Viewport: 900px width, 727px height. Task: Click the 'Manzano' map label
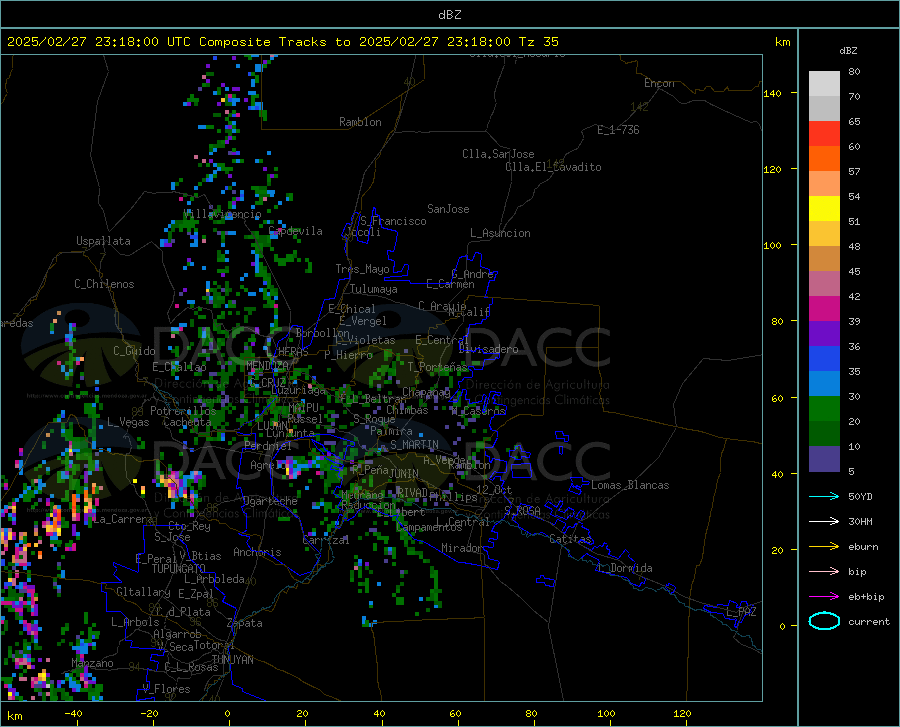[x=92, y=663]
